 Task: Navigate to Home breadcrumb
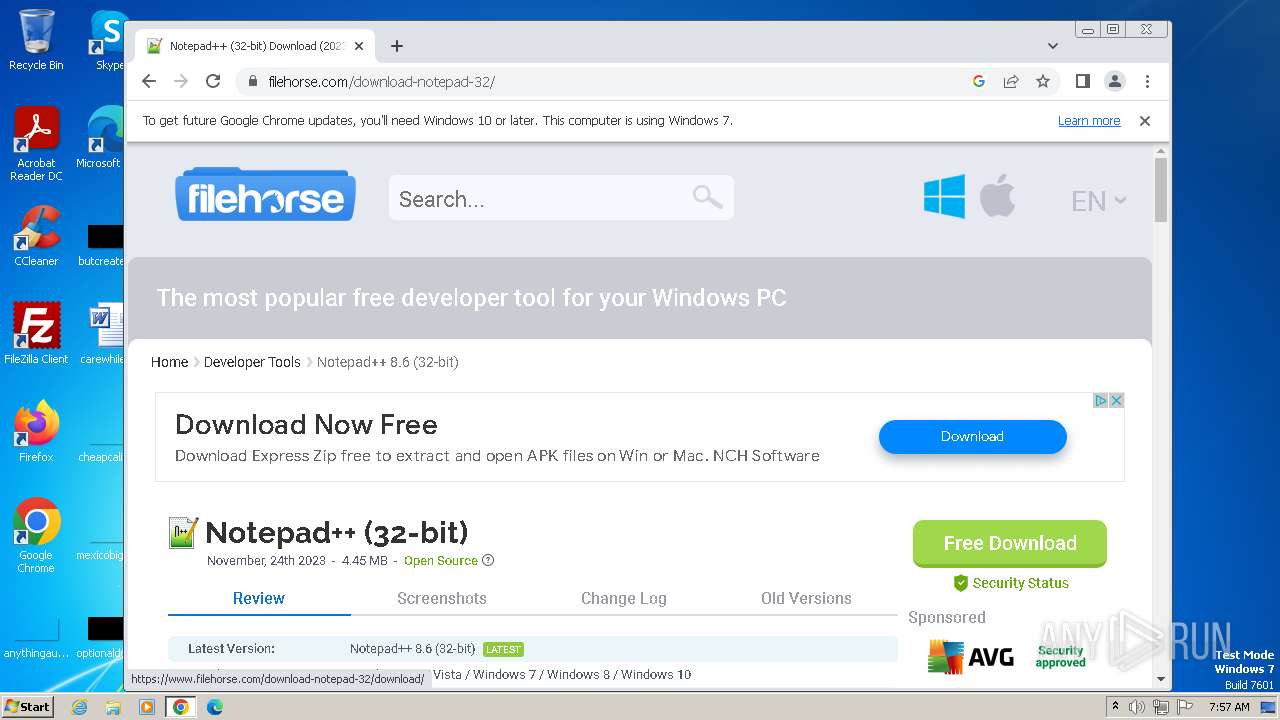169,362
